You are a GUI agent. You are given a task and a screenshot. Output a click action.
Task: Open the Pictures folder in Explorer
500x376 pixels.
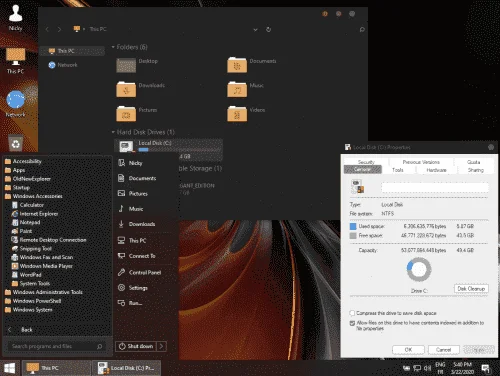137,113
